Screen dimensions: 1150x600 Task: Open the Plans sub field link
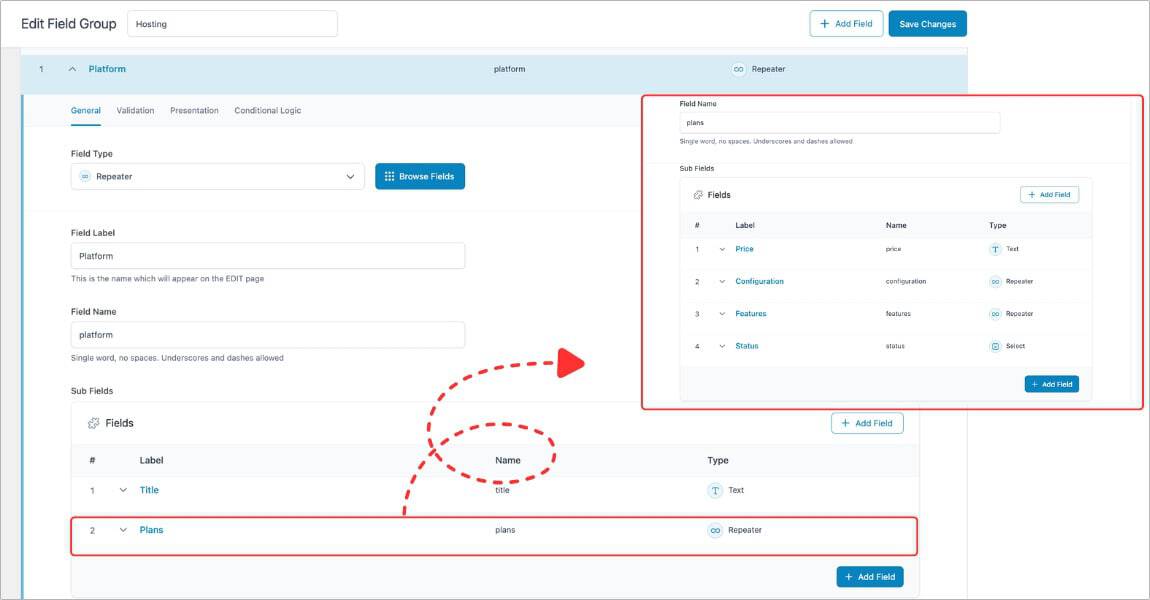tap(151, 530)
